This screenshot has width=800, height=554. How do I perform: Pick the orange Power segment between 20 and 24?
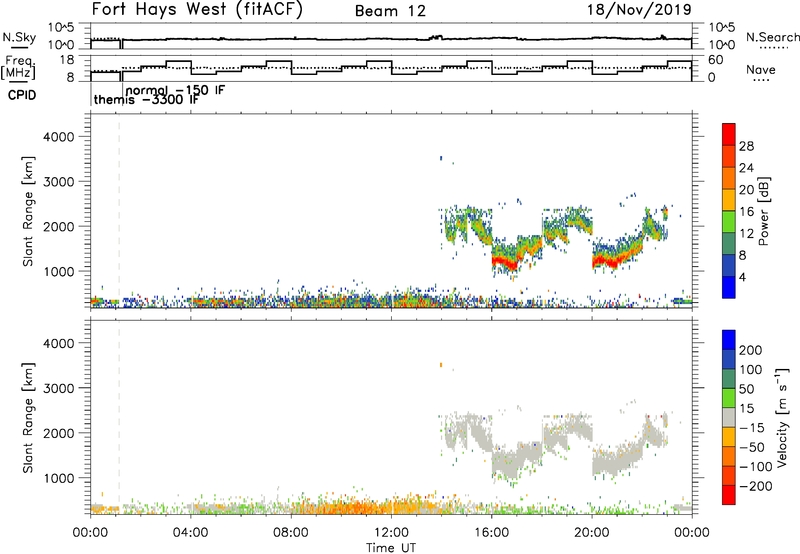729,178
